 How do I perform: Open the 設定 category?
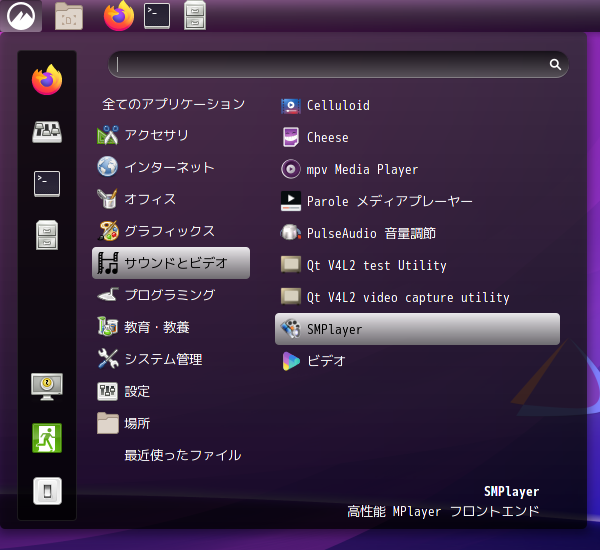pos(171,391)
